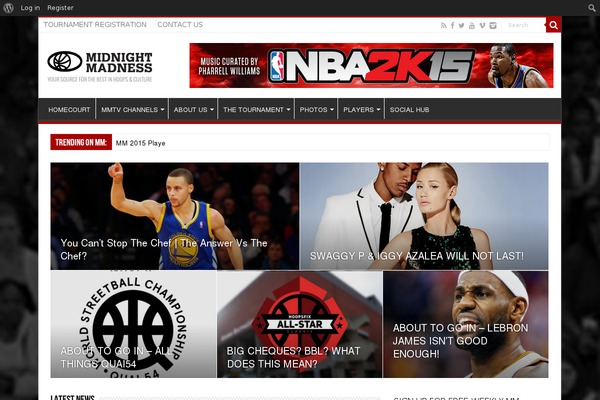This screenshot has height=400, width=600.
Task: Open You Can't Stop The Chef article
Action: point(174,216)
